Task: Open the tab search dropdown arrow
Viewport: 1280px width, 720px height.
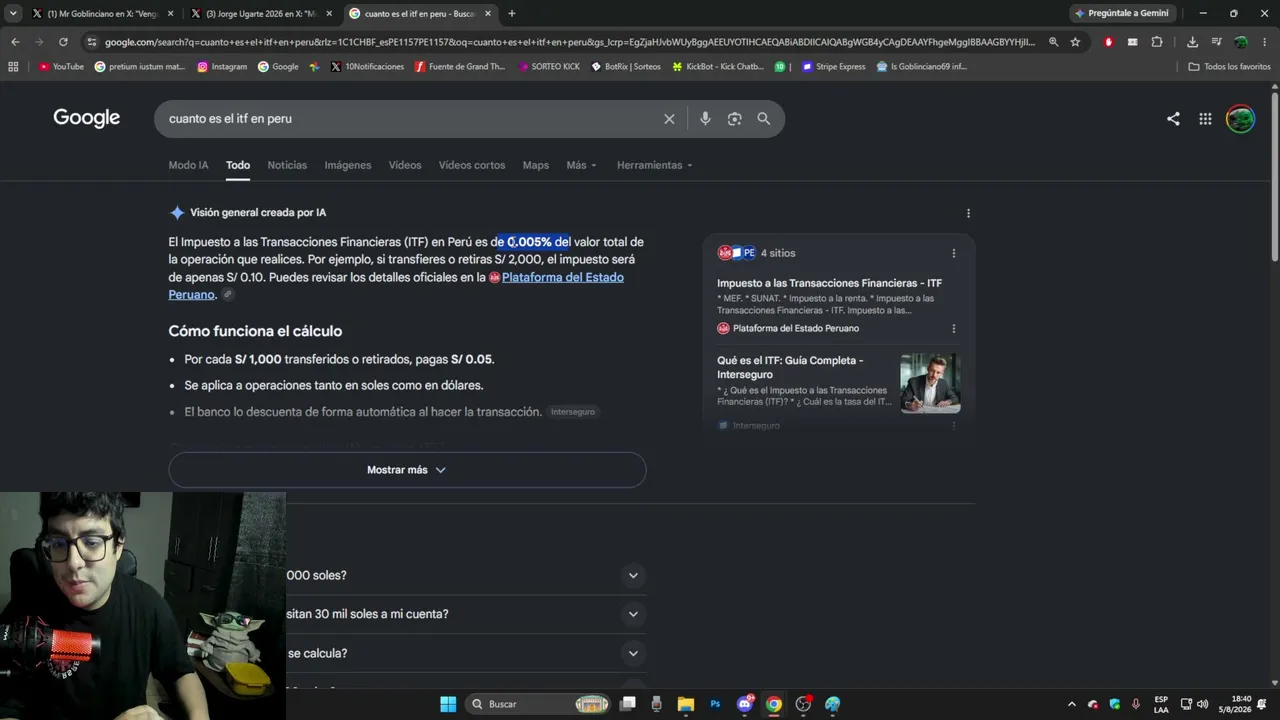Action: point(13,13)
